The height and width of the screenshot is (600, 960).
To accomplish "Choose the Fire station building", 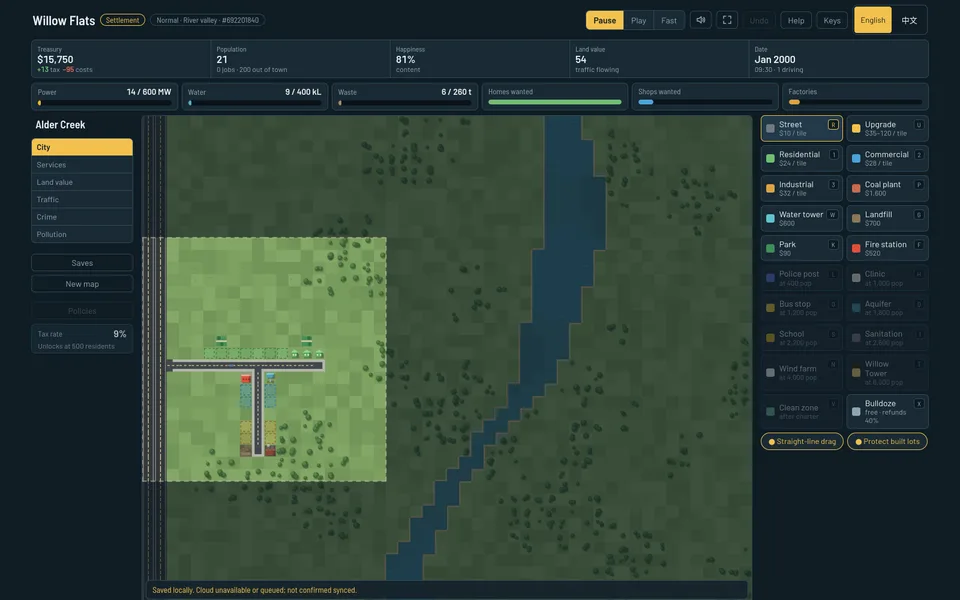I will point(887,249).
